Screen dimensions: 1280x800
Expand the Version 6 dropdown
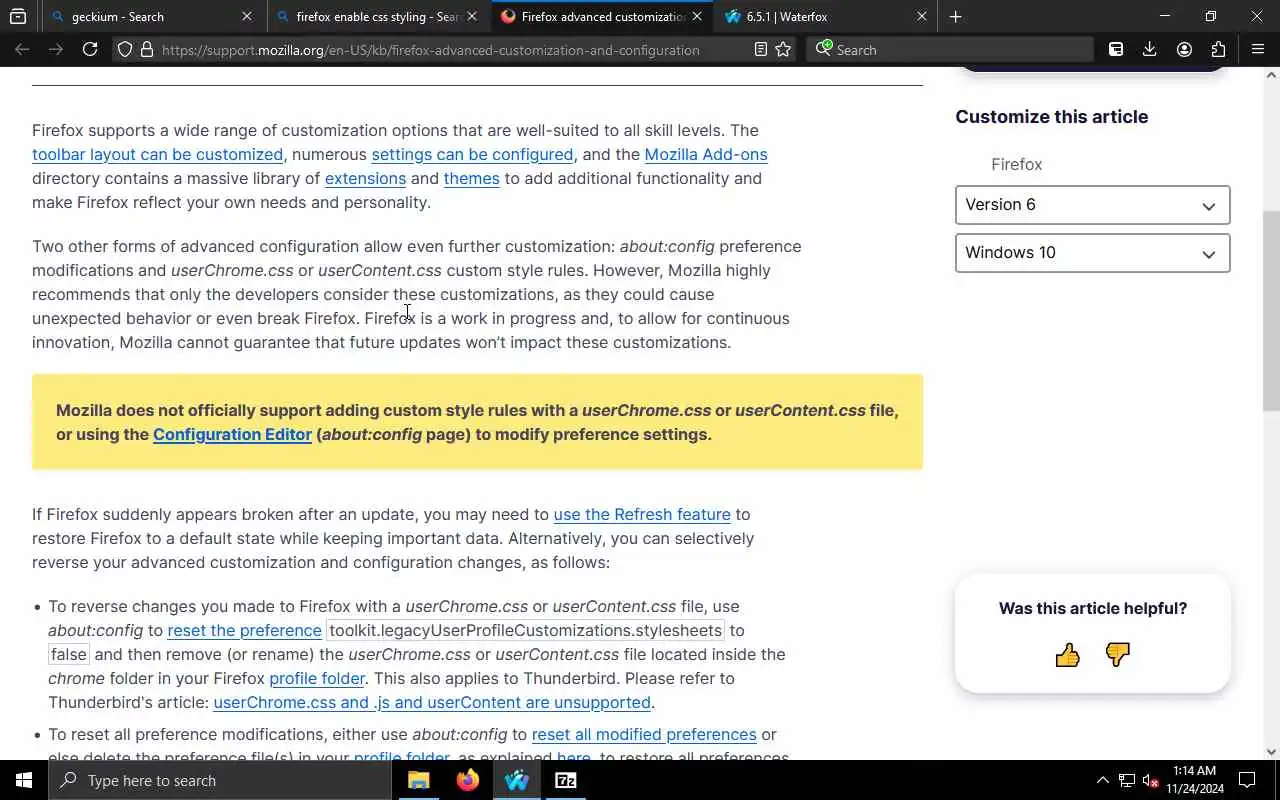coord(1092,205)
